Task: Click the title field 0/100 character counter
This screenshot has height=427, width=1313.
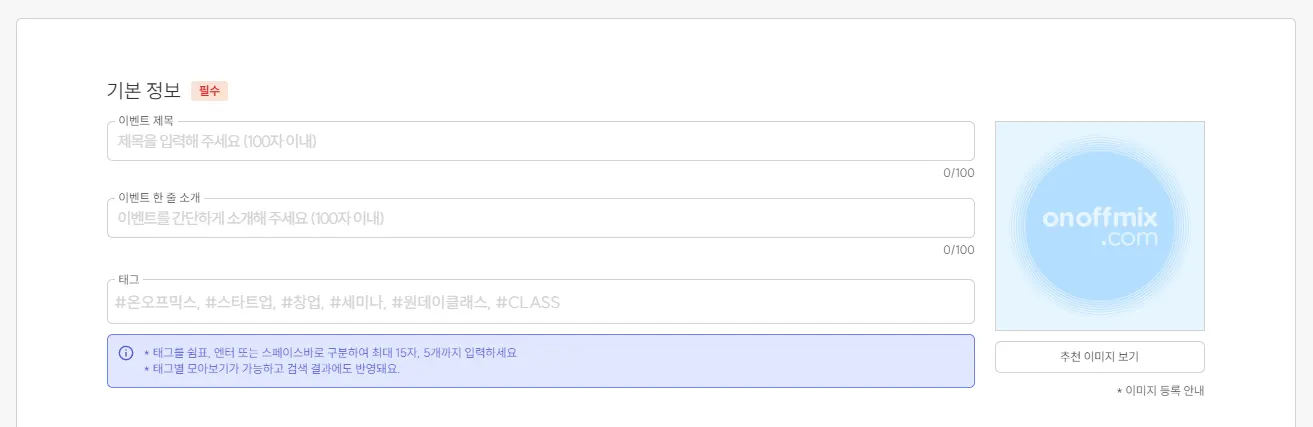Action: [x=958, y=173]
